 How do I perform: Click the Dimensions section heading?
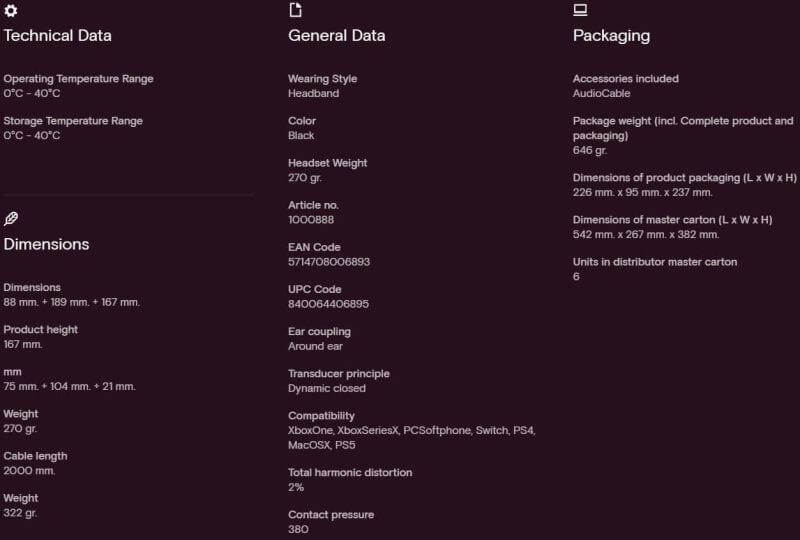pos(46,245)
